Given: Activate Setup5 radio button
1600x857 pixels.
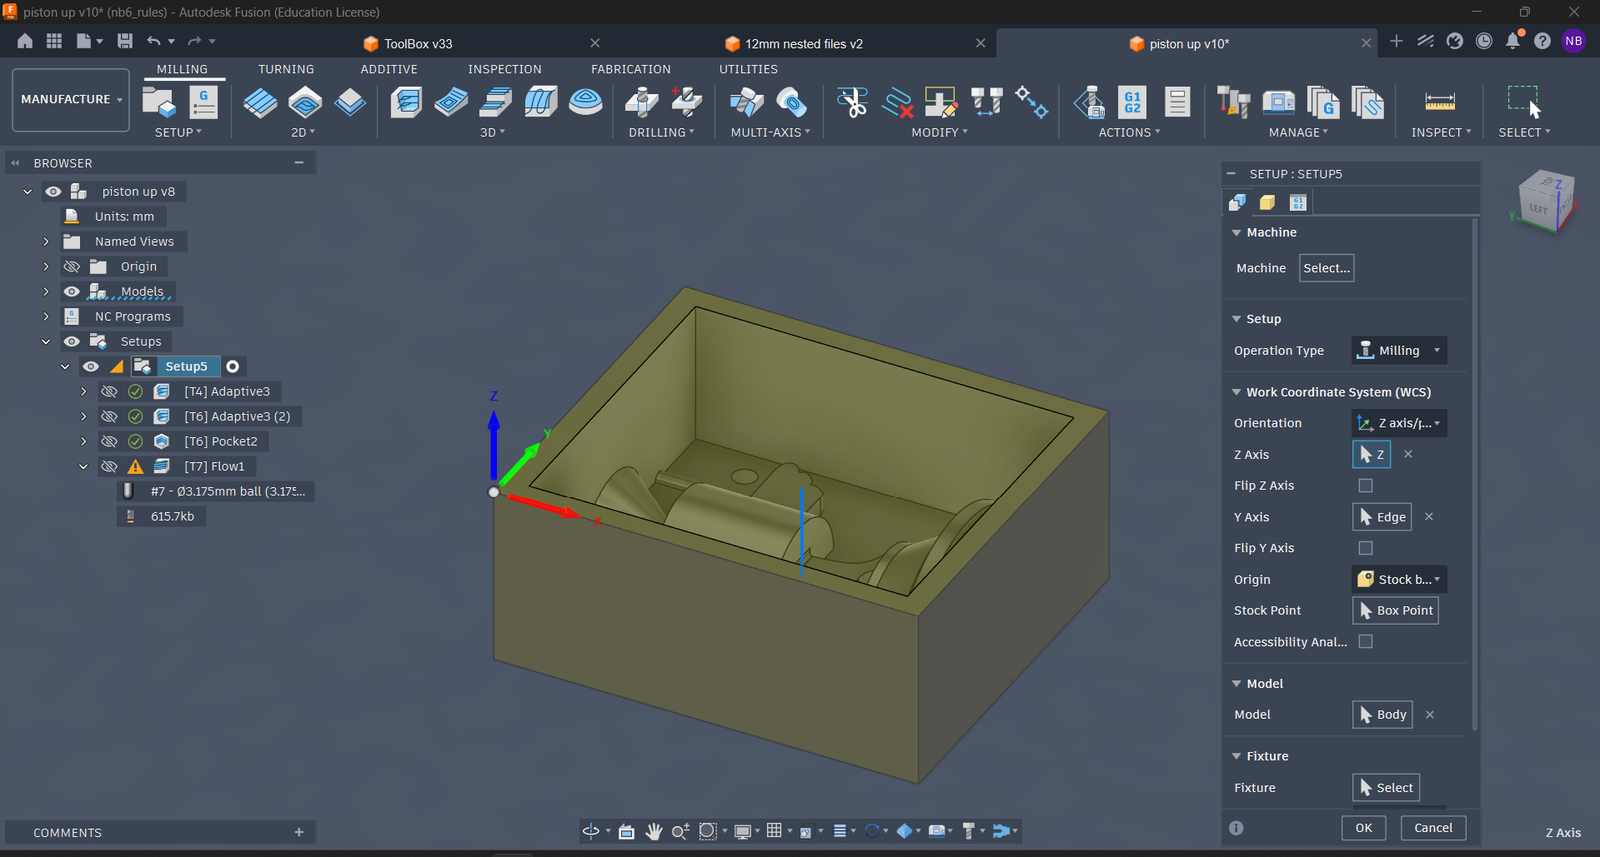Looking at the screenshot, I should (x=232, y=367).
